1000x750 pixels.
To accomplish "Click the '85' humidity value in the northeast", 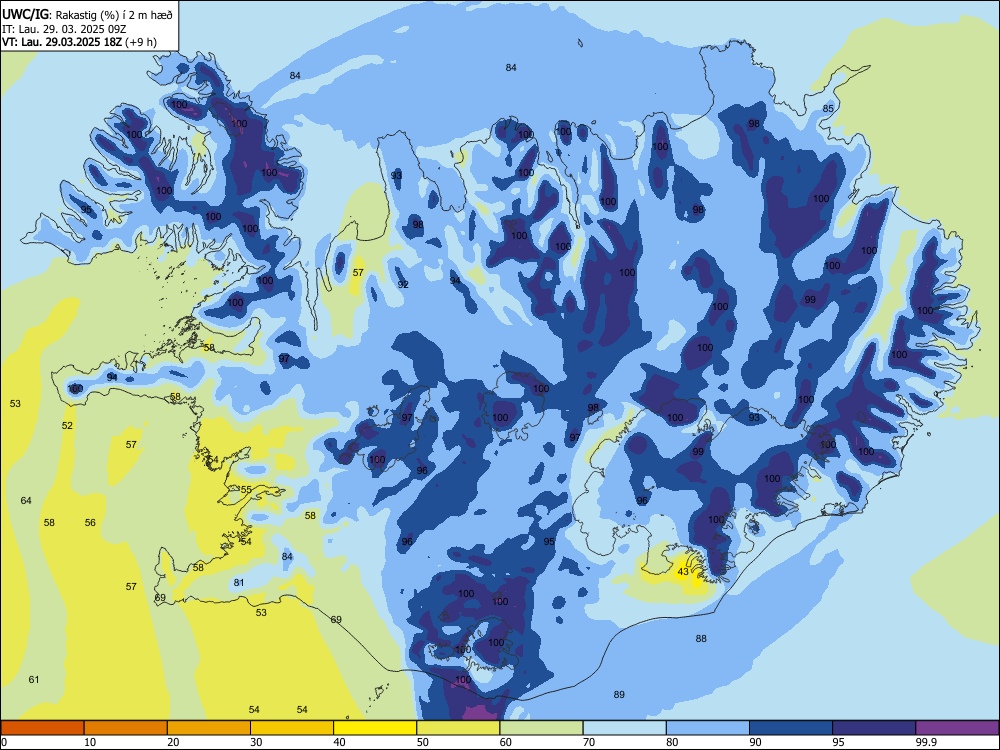I will (x=828, y=108).
